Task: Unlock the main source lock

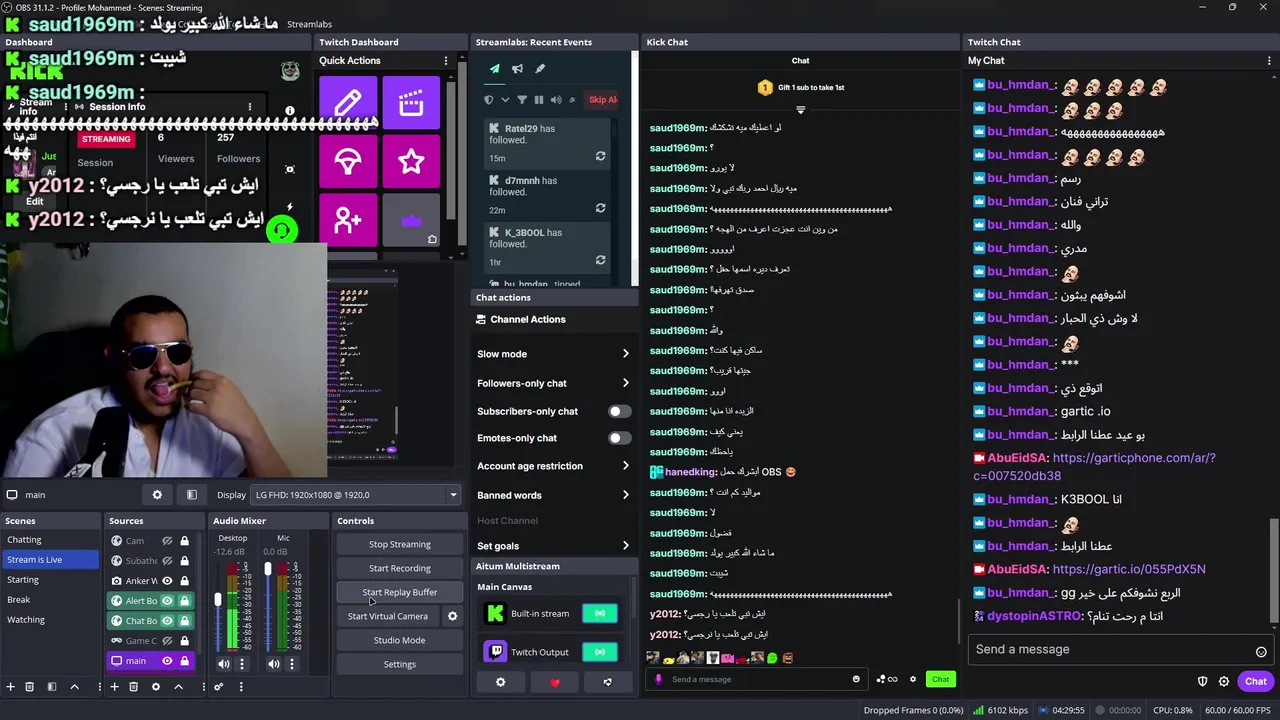Action: [x=184, y=661]
